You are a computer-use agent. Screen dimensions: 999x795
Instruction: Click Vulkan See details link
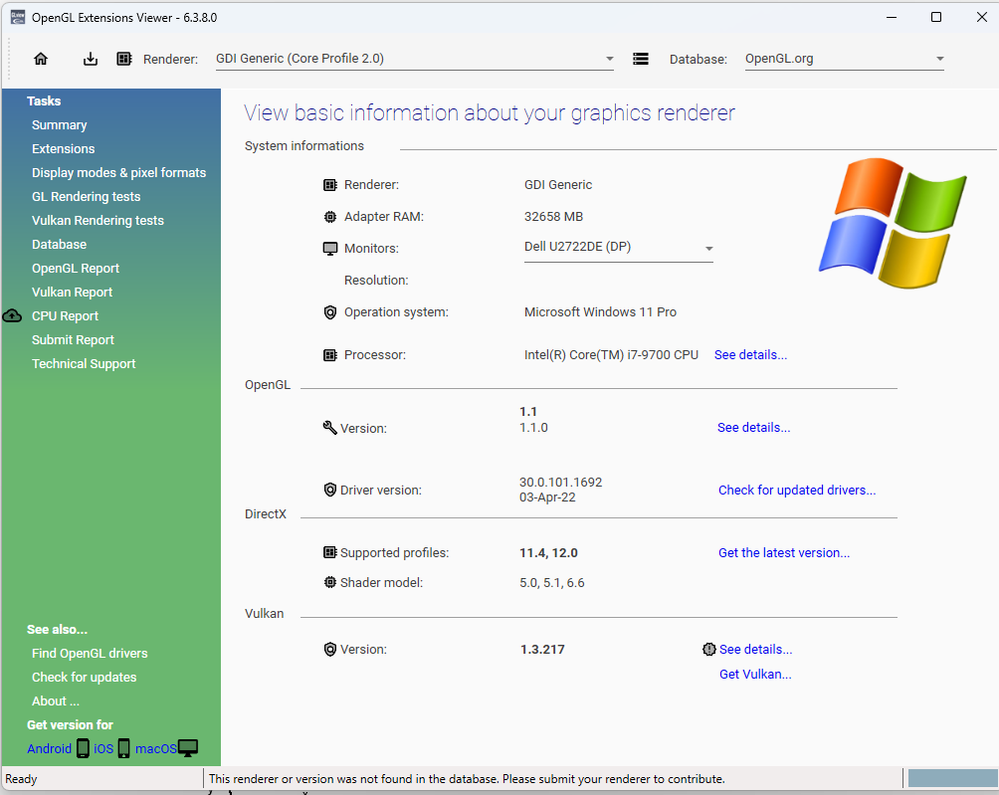[756, 649]
